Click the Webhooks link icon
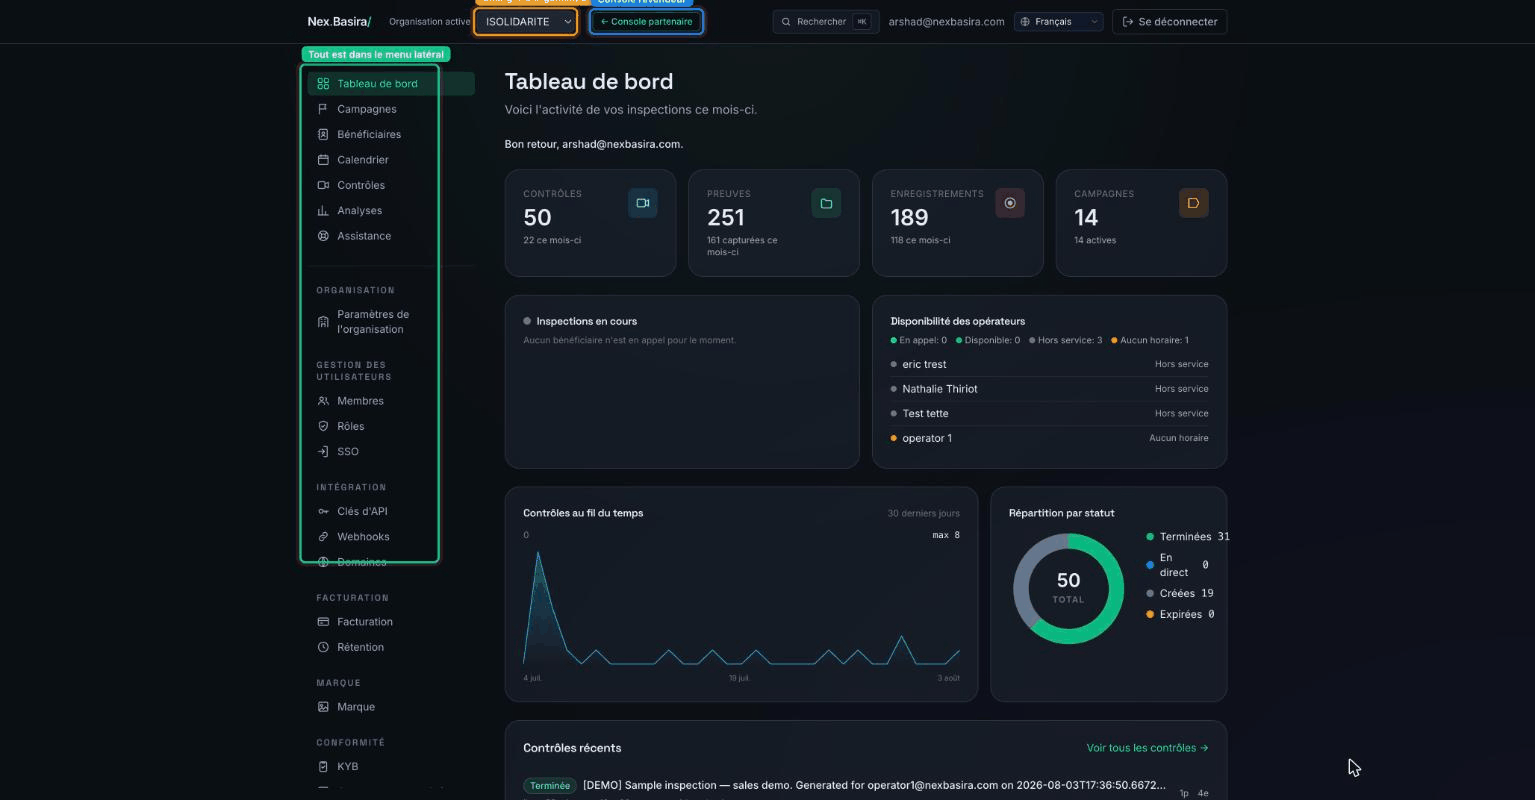This screenshot has height=800, width=1535. 323,537
